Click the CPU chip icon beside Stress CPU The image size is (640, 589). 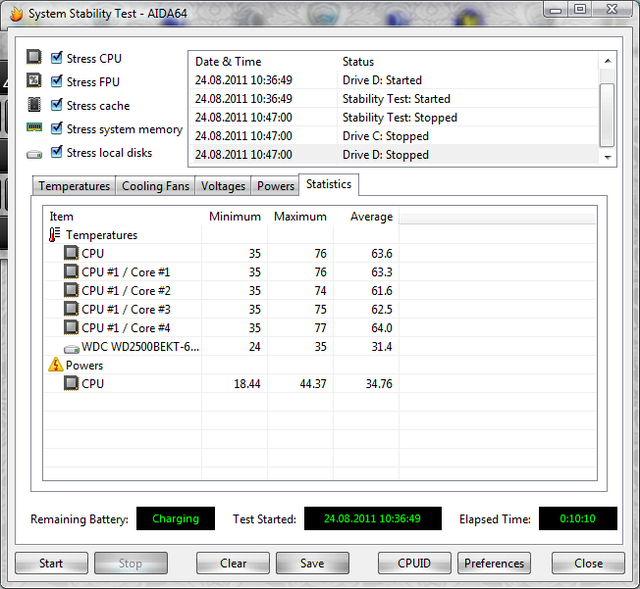[34, 58]
